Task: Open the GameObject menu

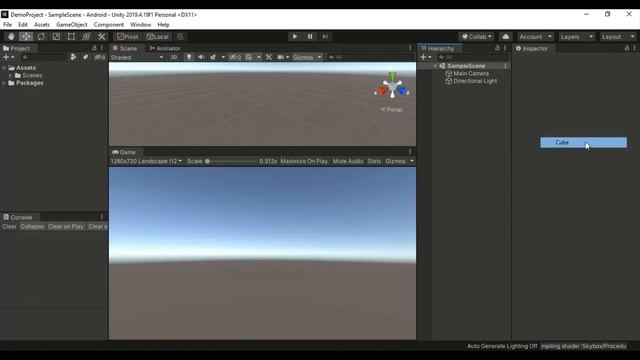Action: pos(71,24)
